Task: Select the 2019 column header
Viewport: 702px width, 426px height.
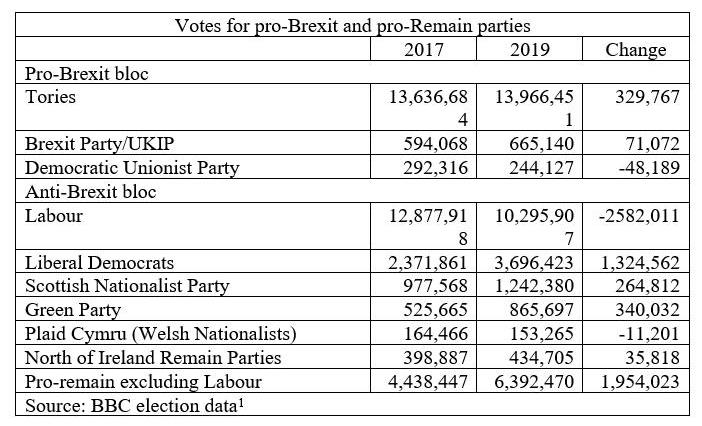Action: tap(530, 49)
